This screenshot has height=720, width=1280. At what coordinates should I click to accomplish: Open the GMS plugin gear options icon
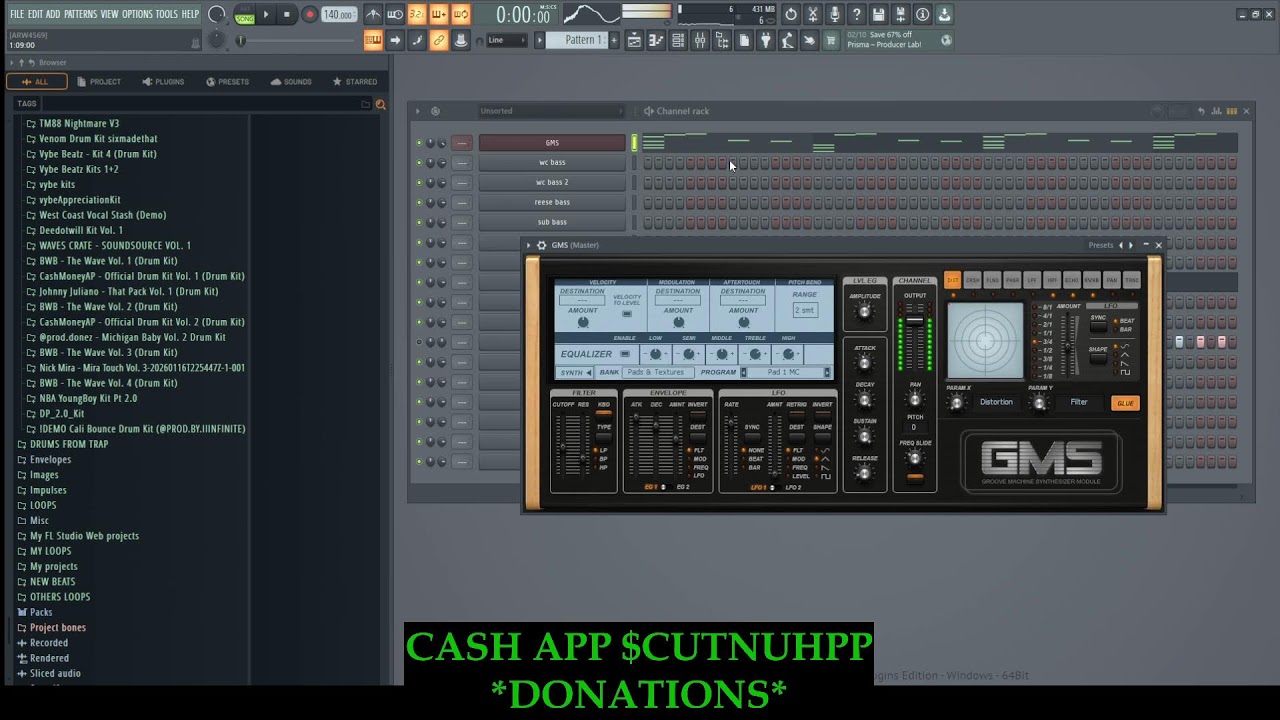click(541, 245)
